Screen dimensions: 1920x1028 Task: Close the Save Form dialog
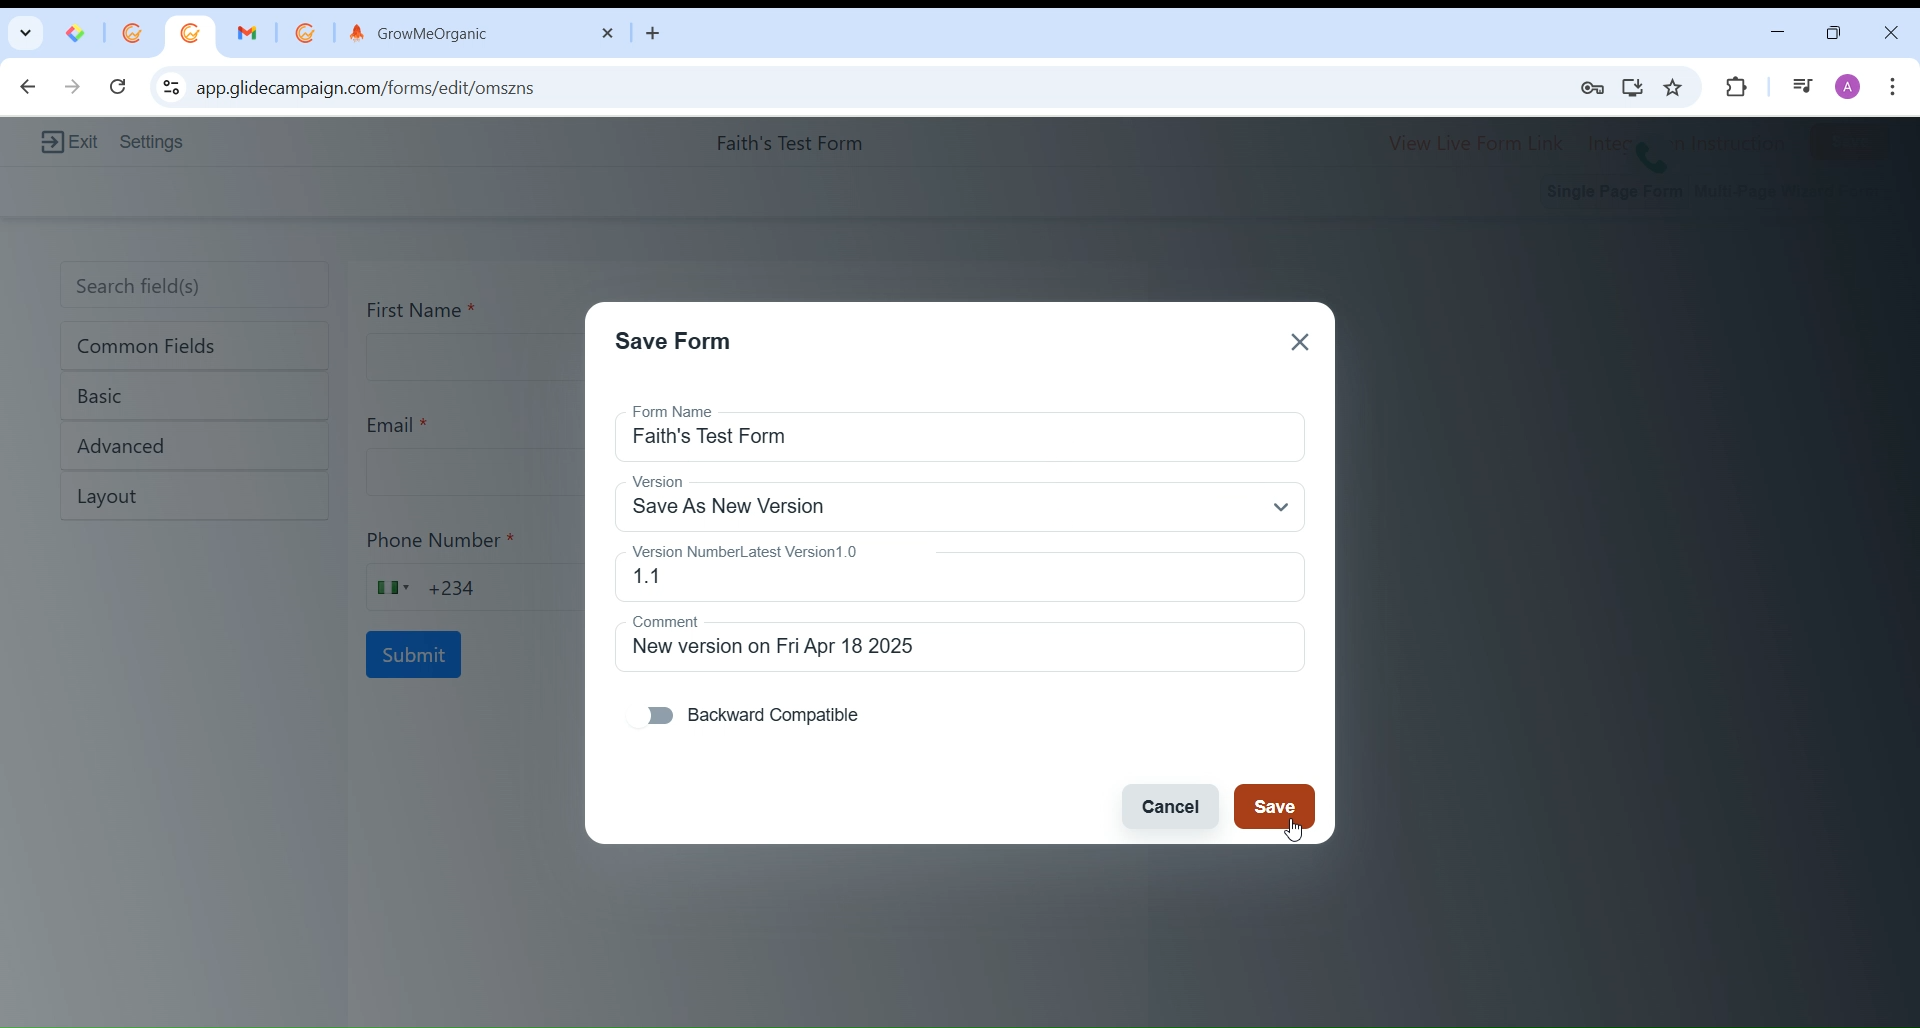click(x=1300, y=343)
